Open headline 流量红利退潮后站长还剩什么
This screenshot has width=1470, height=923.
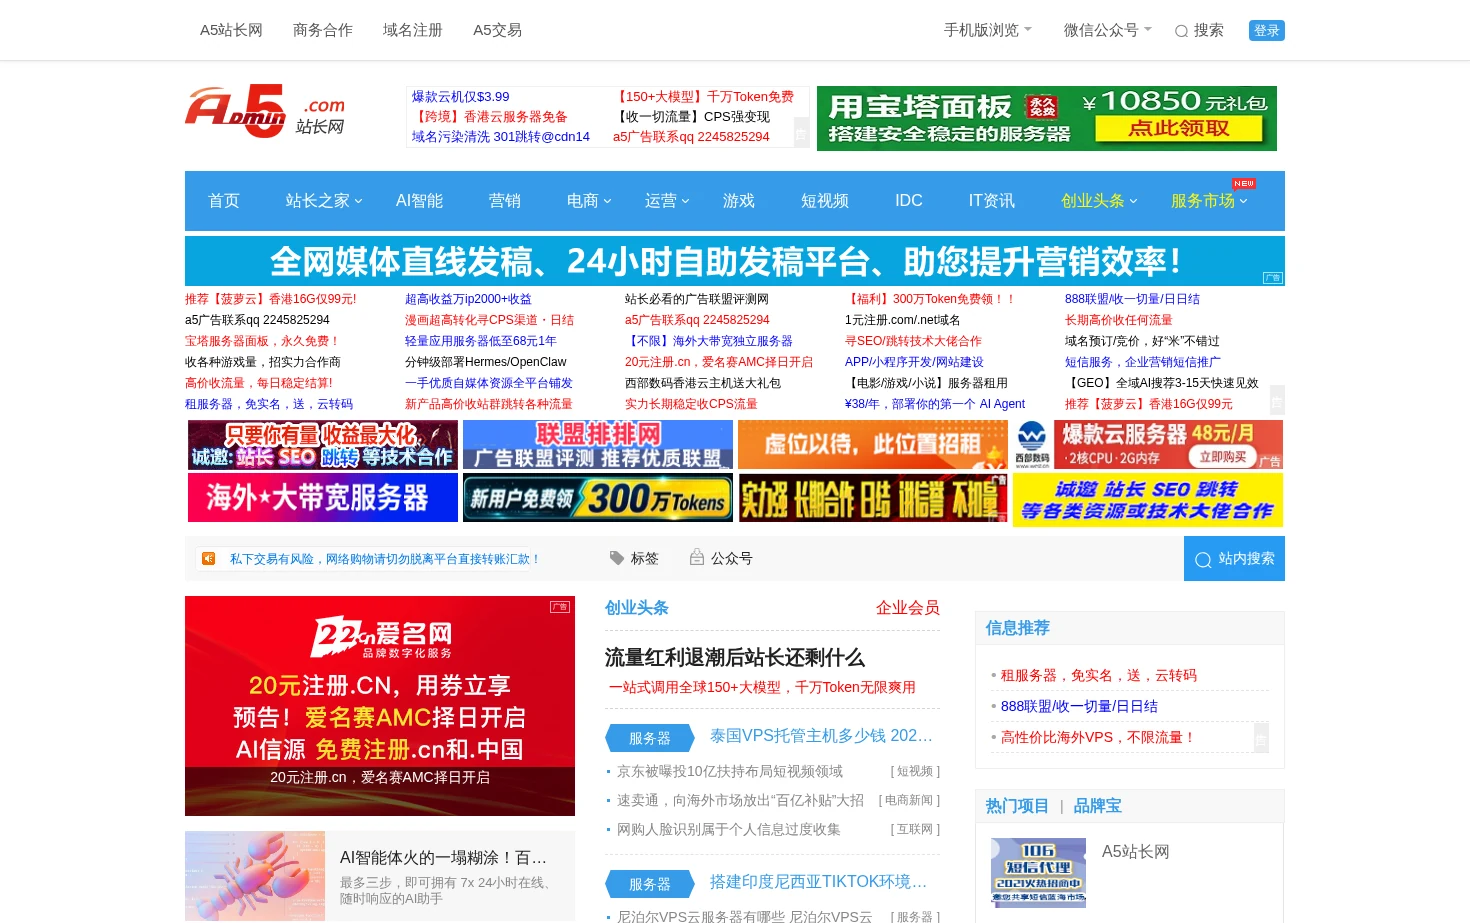point(735,658)
